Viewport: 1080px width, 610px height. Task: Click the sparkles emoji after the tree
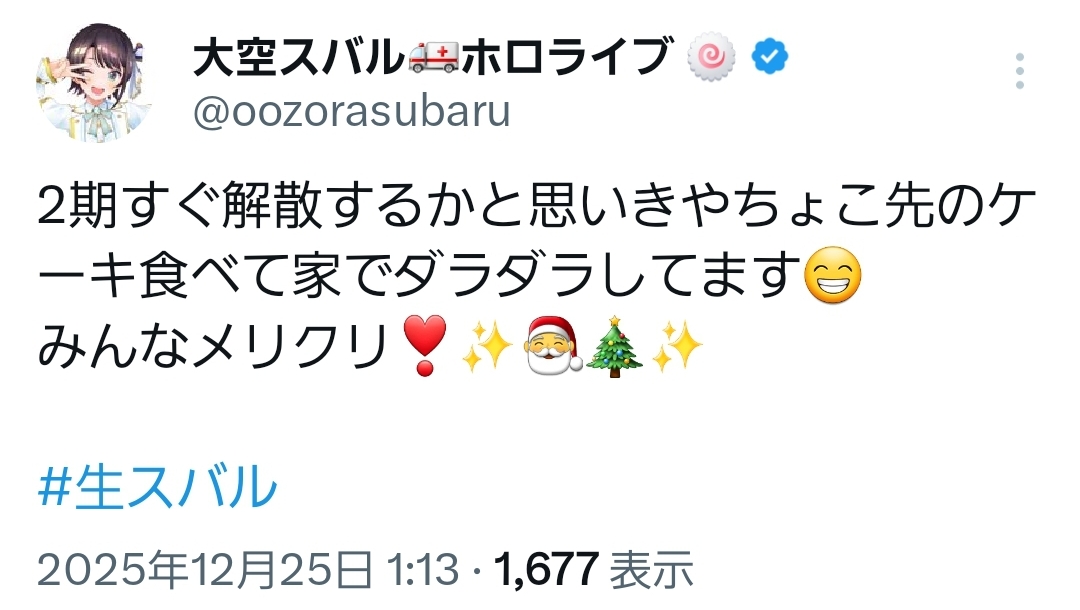pyautogui.click(x=677, y=346)
